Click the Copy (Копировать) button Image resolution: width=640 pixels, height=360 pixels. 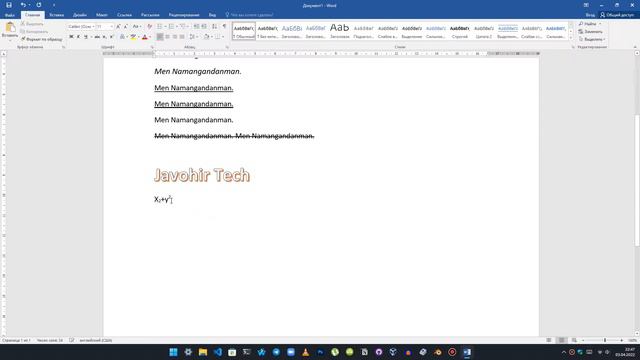click(34, 31)
